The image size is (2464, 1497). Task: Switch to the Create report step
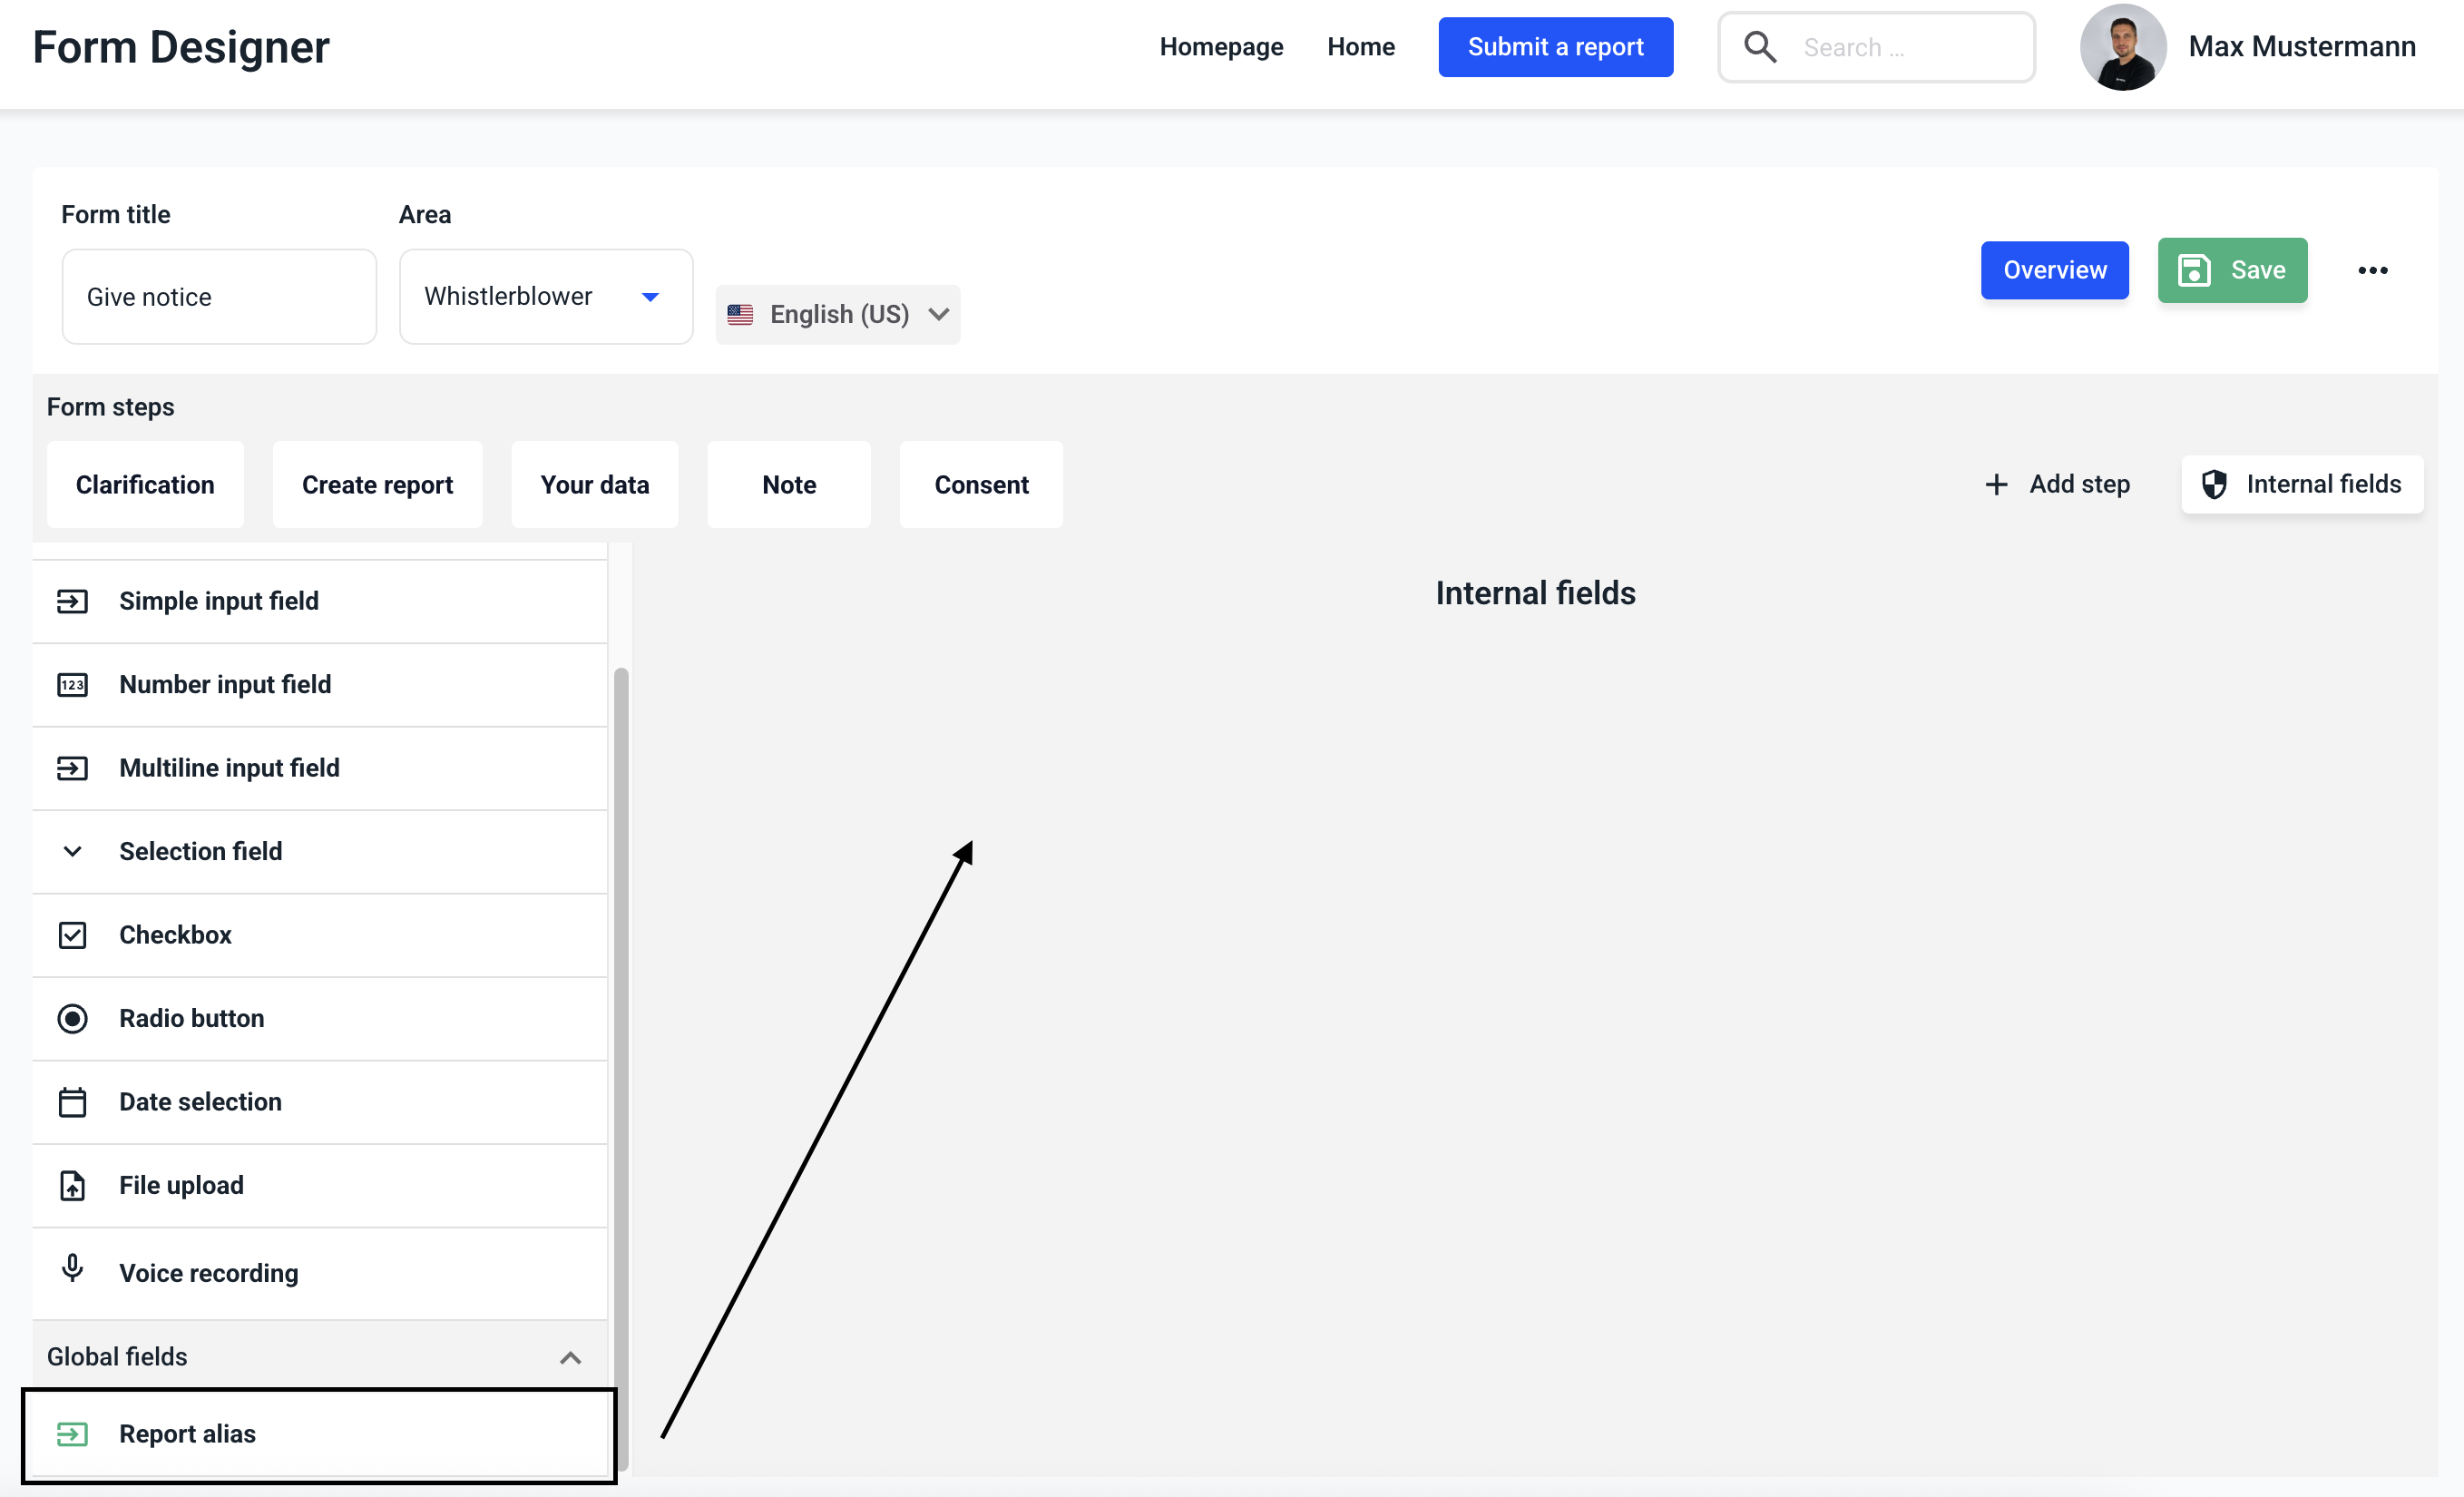pyautogui.click(x=377, y=485)
